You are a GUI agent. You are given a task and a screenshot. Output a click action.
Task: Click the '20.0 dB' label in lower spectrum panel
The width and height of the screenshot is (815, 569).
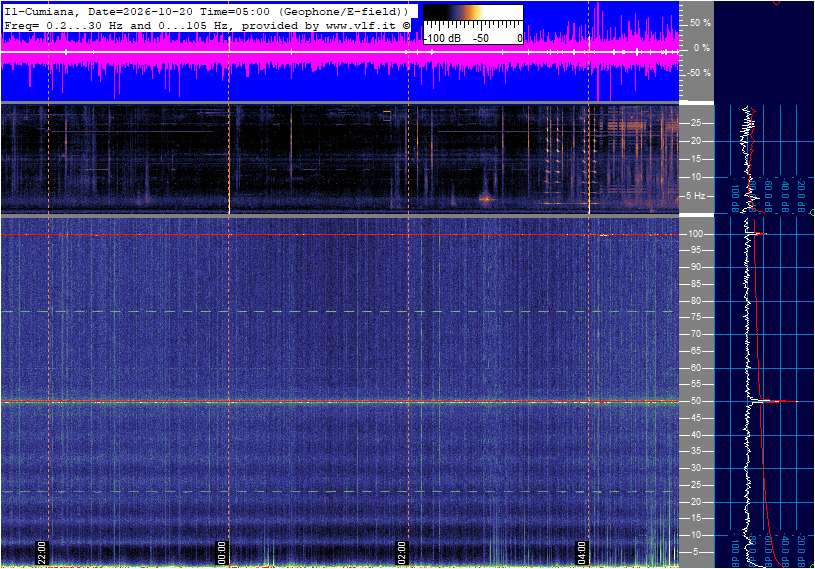pyautogui.click(x=802, y=550)
